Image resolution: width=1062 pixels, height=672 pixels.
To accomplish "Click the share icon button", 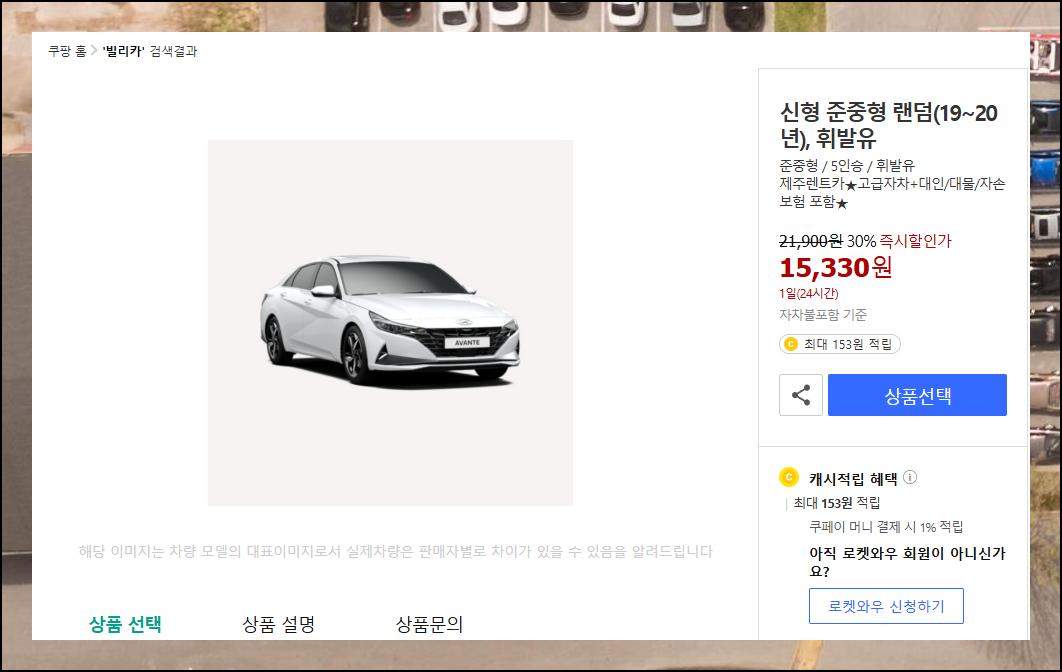I will click(801, 395).
